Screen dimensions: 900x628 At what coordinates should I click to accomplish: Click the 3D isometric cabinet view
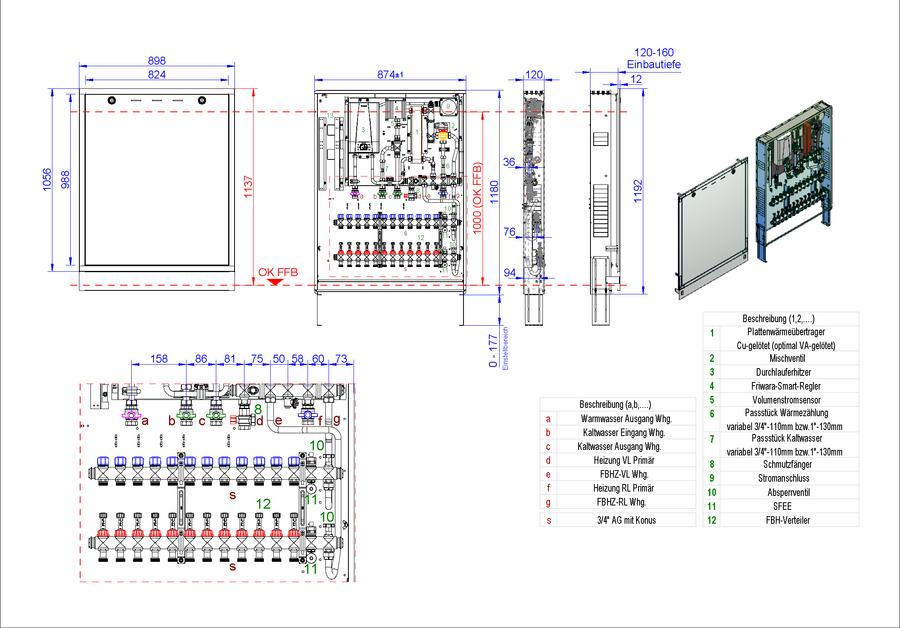[794, 183]
